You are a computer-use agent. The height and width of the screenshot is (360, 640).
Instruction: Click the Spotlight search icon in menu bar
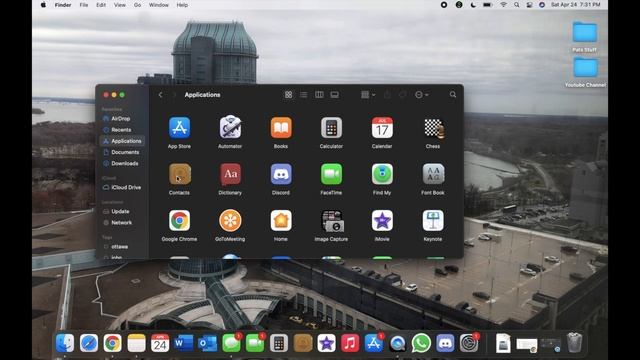click(x=517, y=5)
